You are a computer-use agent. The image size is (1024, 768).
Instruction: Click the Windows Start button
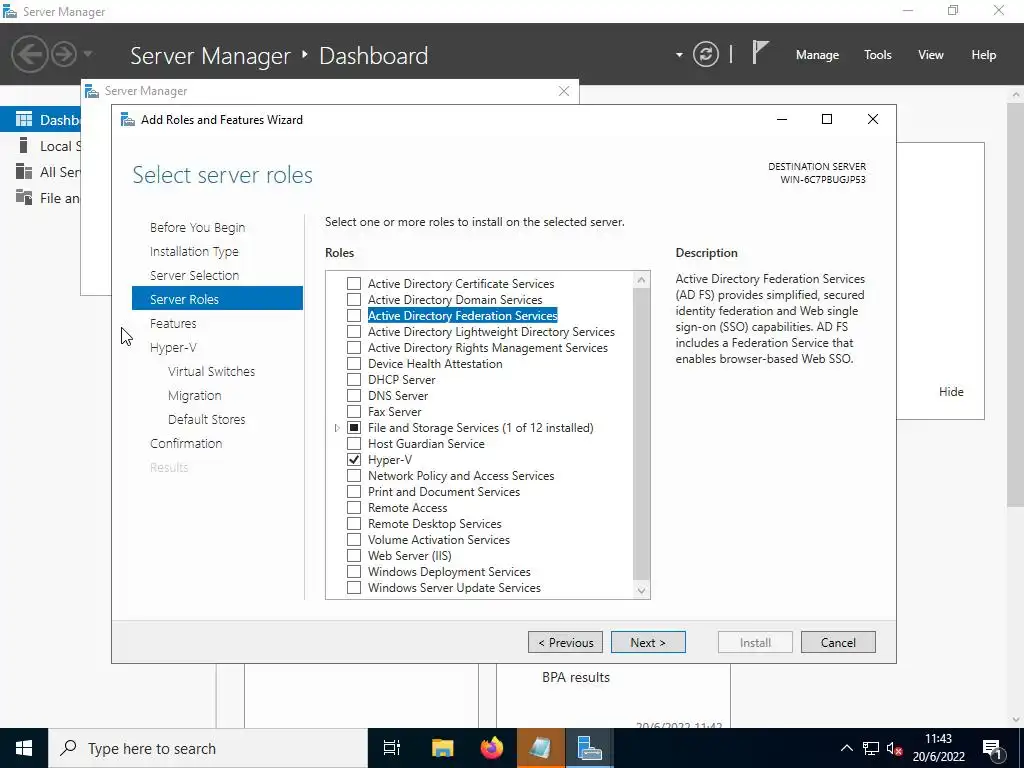[24, 748]
